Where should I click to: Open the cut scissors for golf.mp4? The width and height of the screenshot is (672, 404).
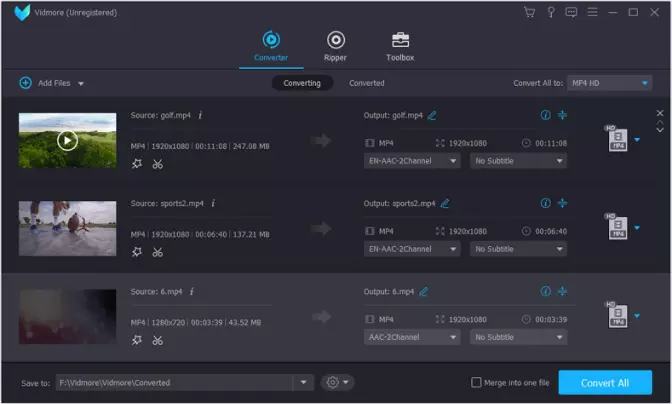pyautogui.click(x=158, y=164)
